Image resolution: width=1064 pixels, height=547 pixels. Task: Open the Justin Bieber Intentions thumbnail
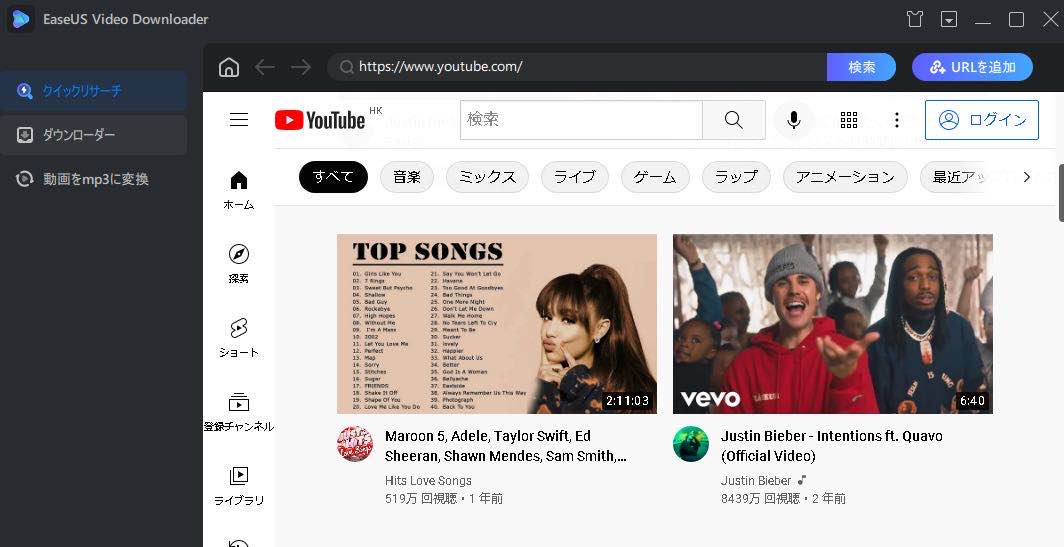click(833, 324)
